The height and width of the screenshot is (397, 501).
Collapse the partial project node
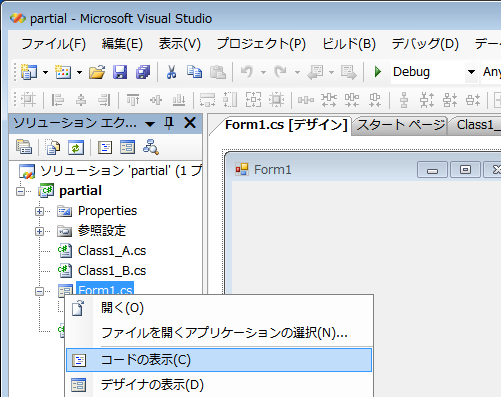21,191
